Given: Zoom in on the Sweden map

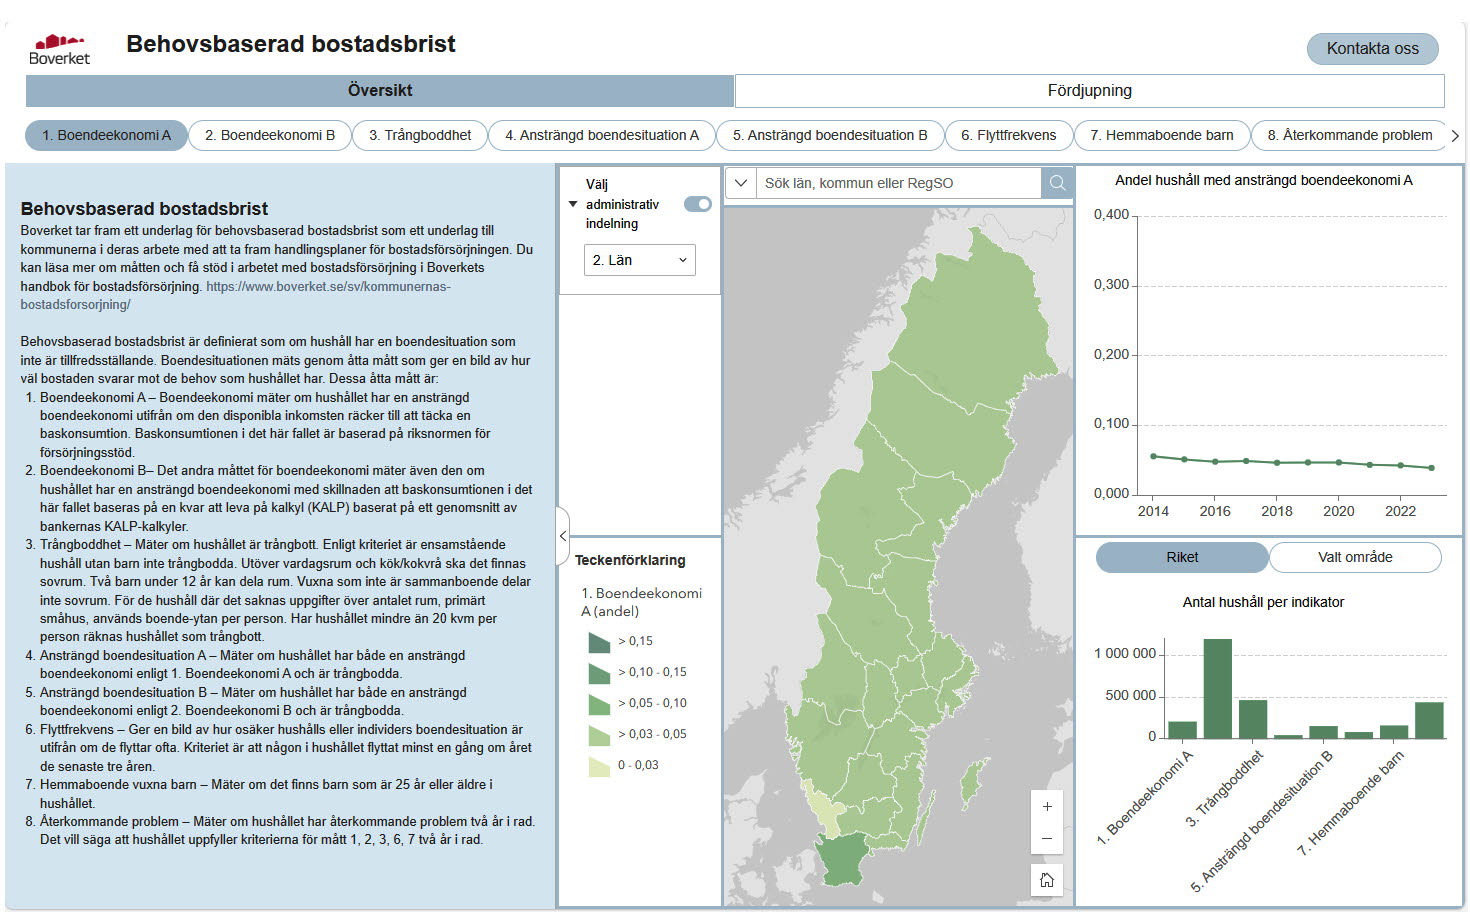Looking at the screenshot, I should click(x=1047, y=805).
